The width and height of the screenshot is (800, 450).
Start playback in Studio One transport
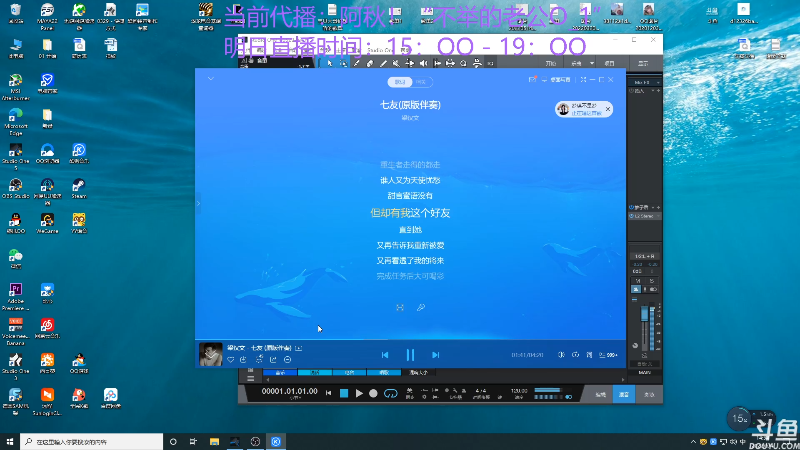[359, 393]
